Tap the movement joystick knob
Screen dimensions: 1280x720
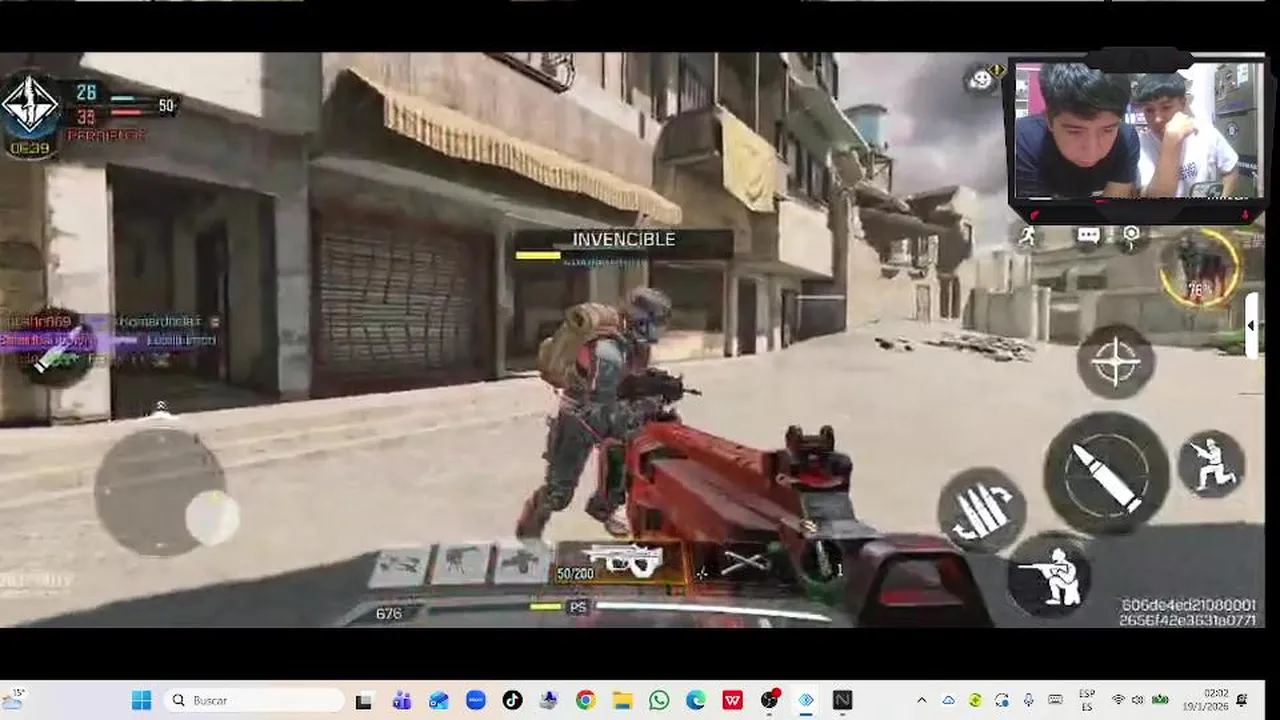[212, 517]
